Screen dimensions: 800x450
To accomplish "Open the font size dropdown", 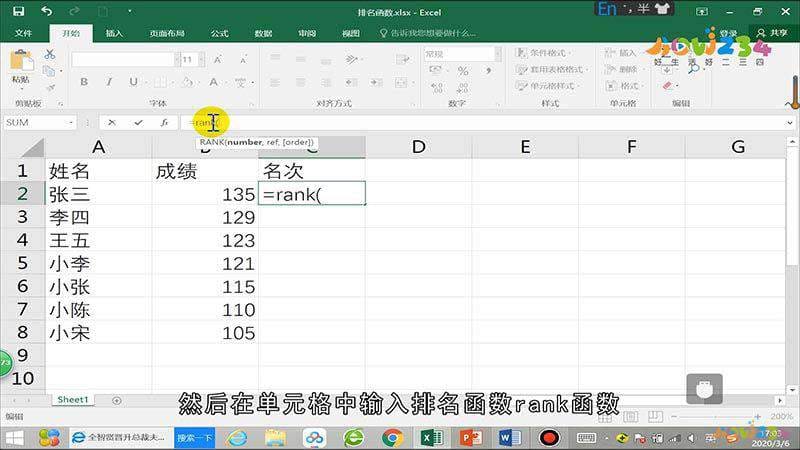I will [x=202, y=60].
